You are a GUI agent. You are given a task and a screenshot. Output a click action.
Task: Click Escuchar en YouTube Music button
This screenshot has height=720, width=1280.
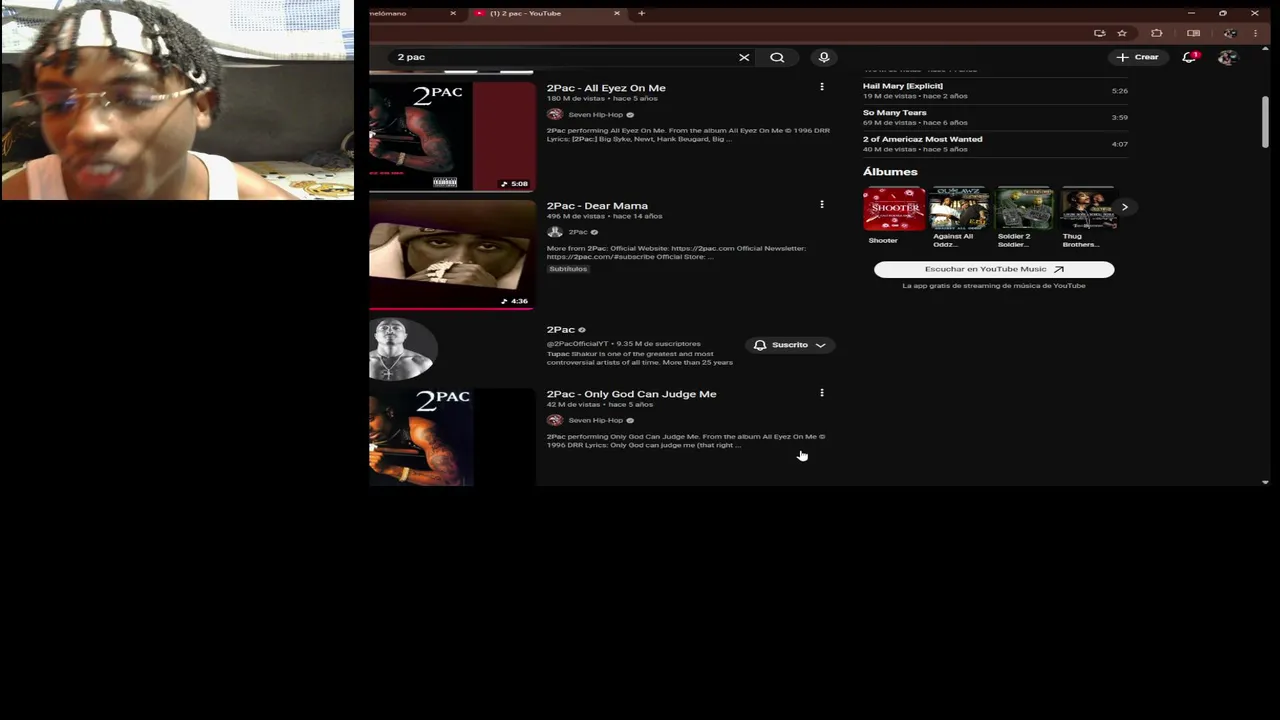pos(994,269)
